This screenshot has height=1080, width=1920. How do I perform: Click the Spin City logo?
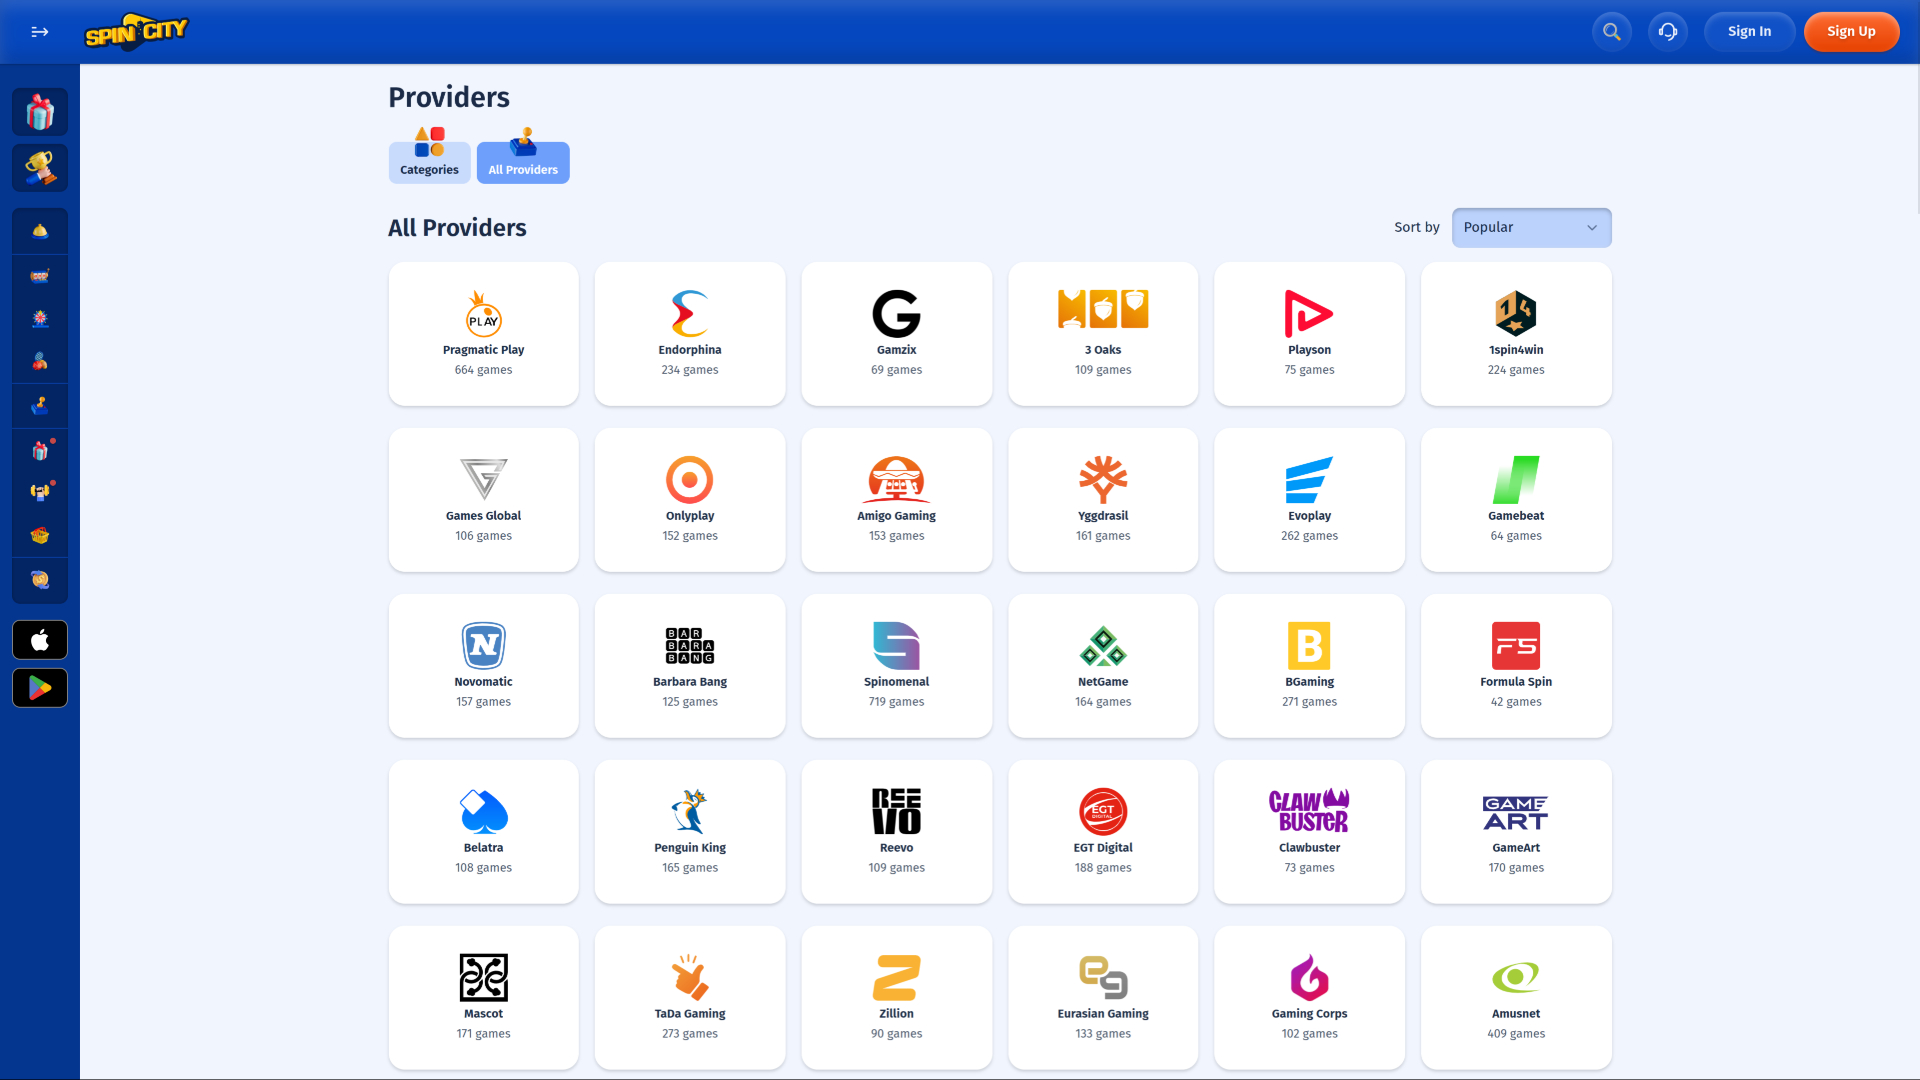pos(136,32)
